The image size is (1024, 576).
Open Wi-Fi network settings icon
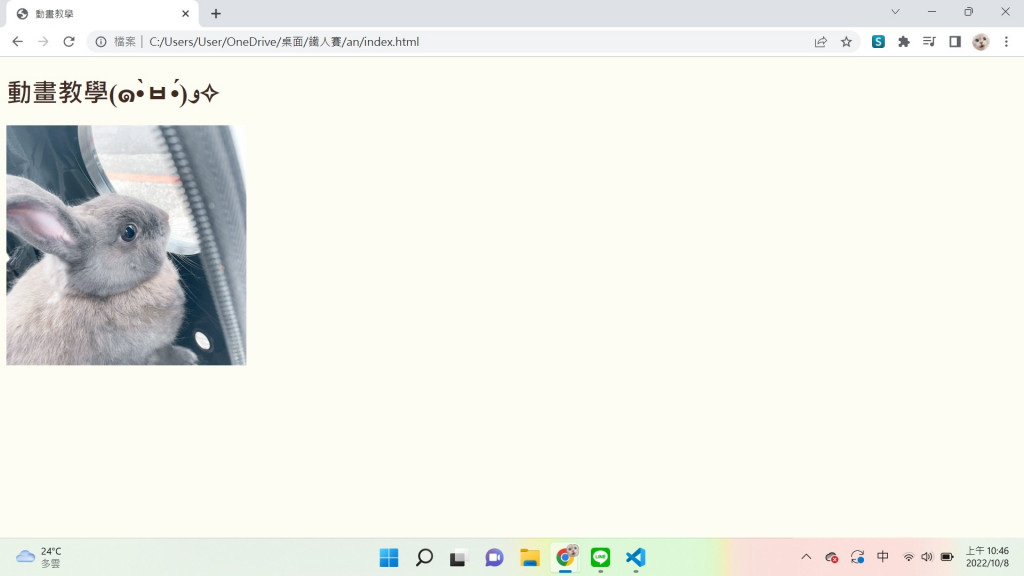[908, 557]
